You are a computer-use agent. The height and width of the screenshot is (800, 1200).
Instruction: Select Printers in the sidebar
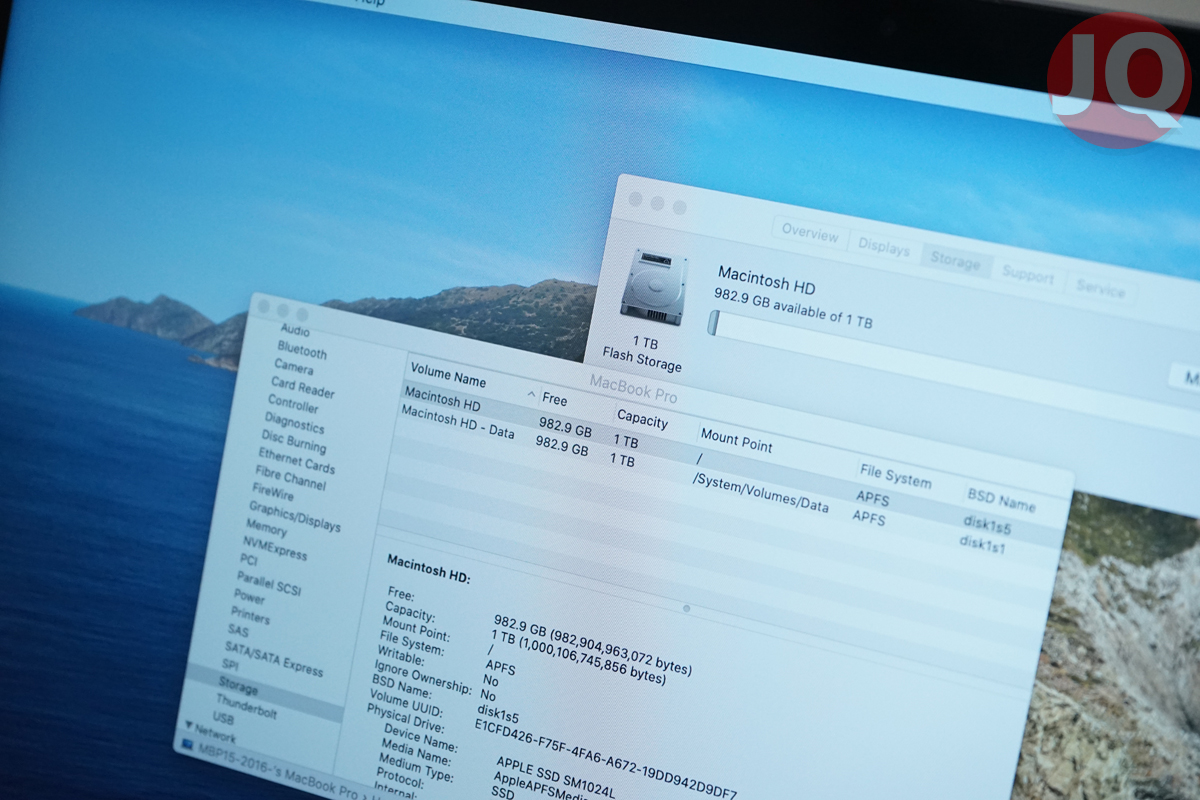coord(250,615)
